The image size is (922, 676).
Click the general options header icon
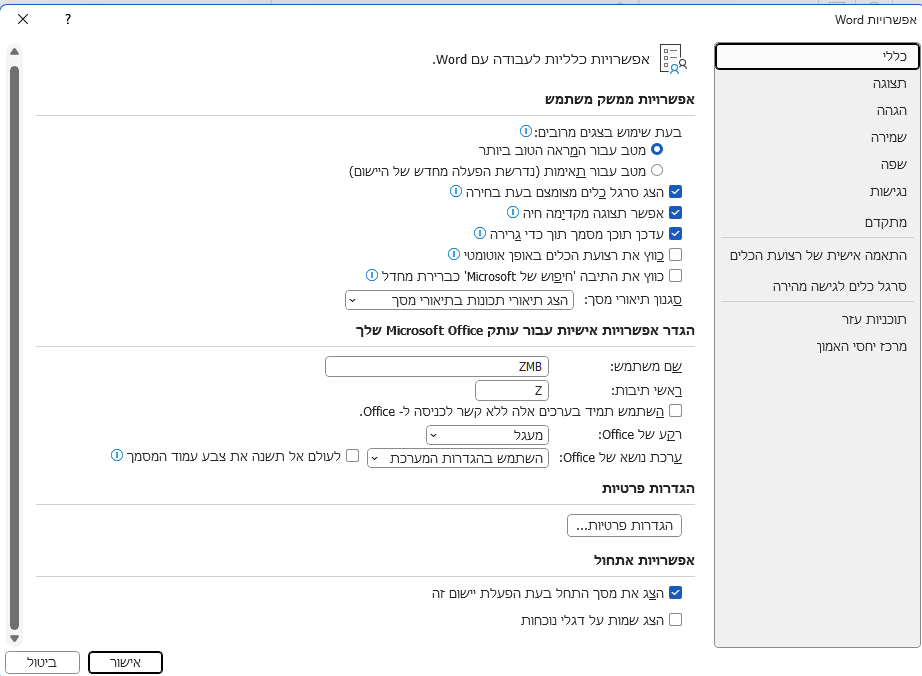point(673,59)
